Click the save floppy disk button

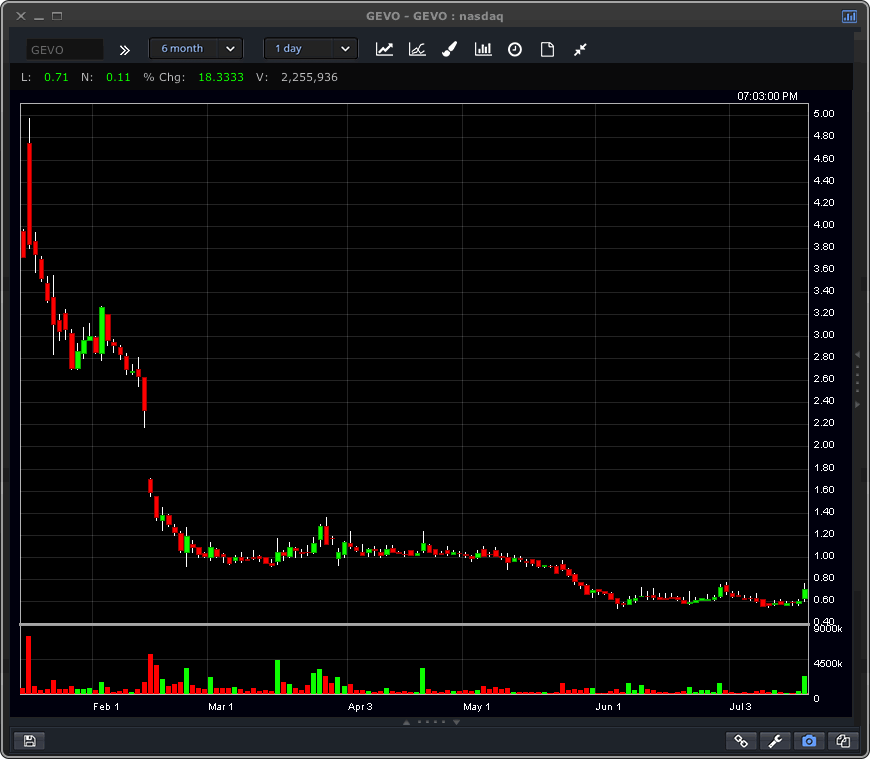click(29, 741)
